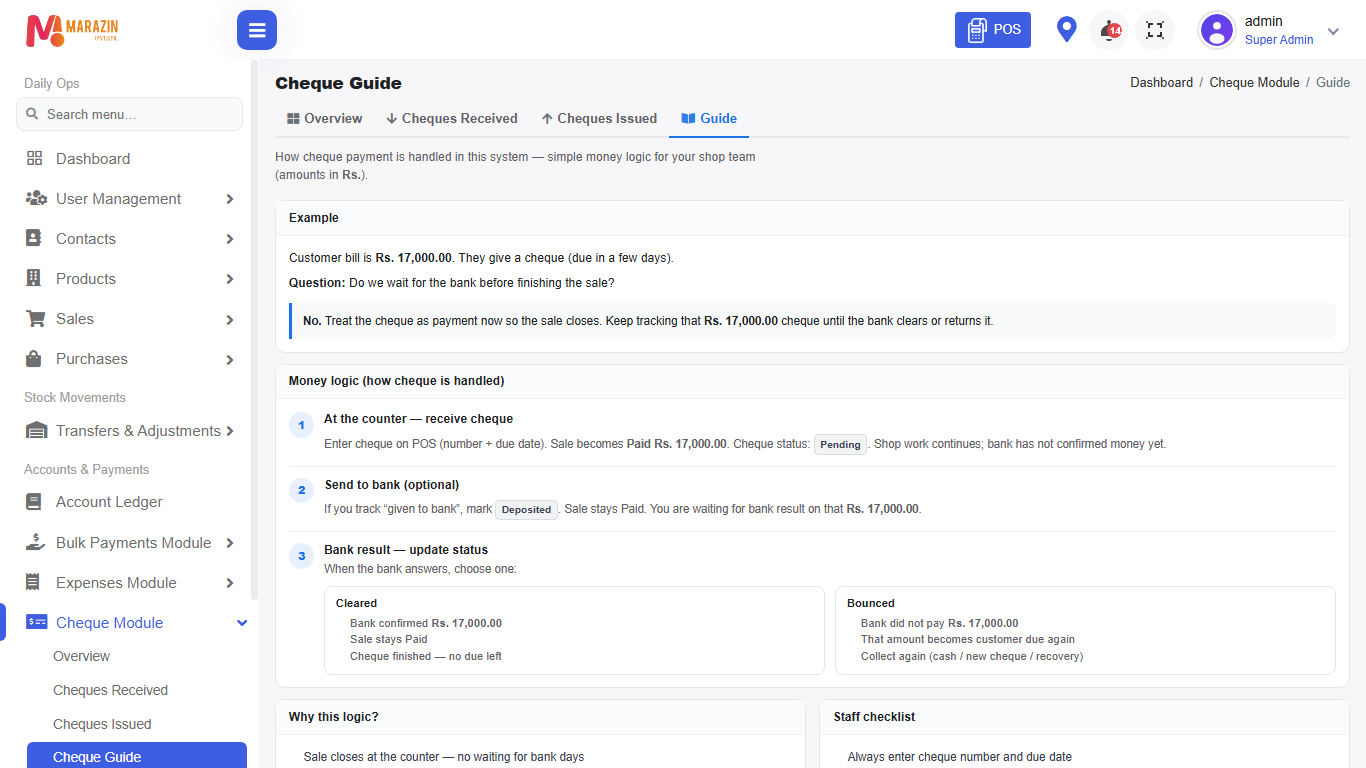The width and height of the screenshot is (1366, 768).
Task: Go to Dashboard breadcrumb link
Action: pos(1161,83)
